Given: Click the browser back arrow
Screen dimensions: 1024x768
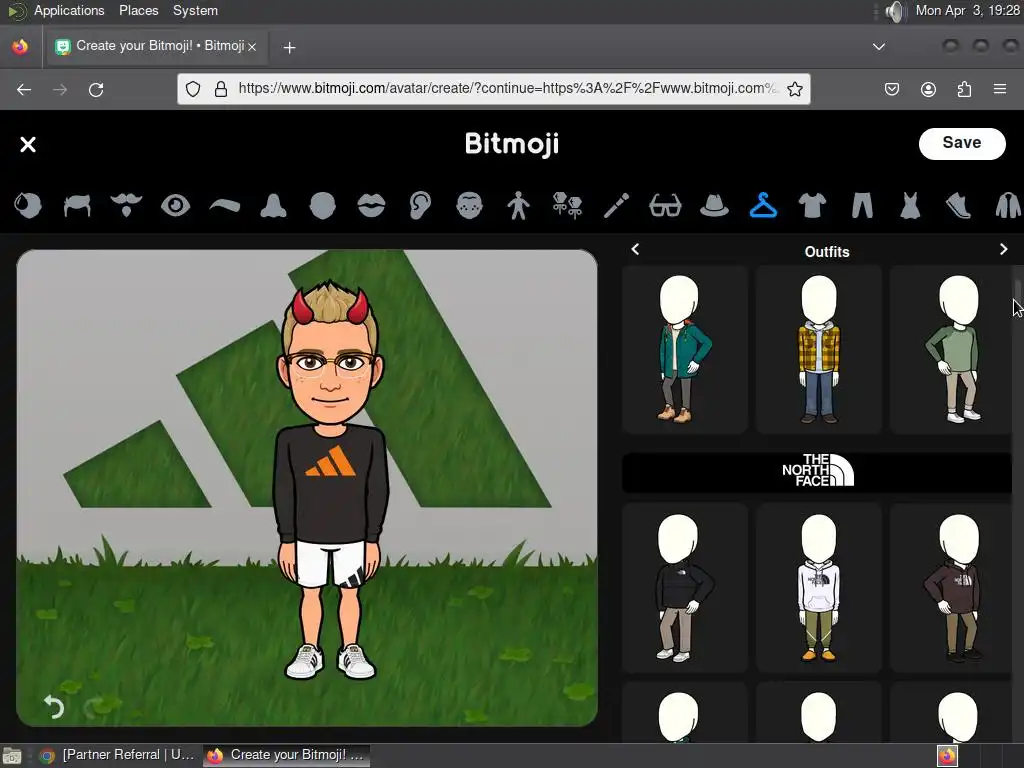Looking at the screenshot, I should [24, 89].
